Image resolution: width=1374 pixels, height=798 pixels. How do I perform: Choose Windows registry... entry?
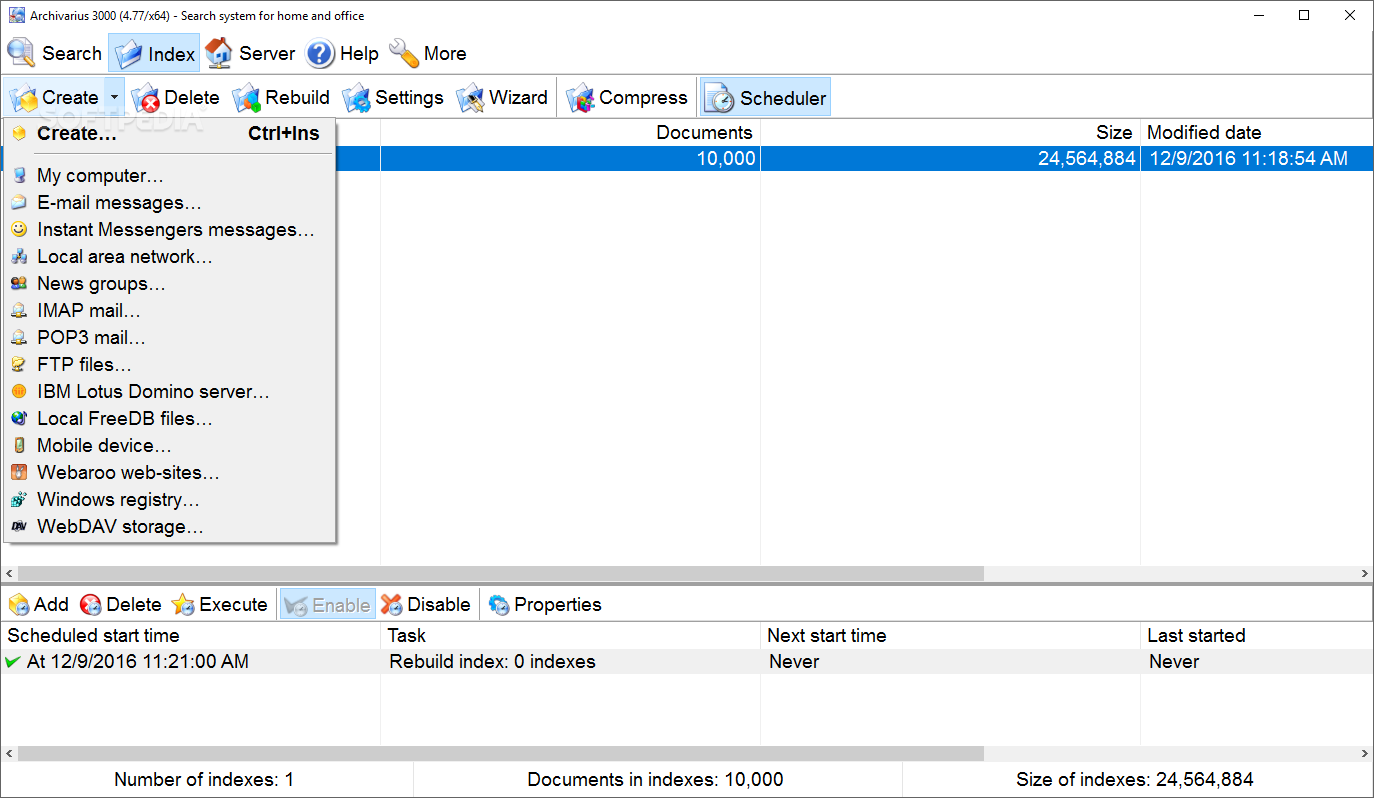[x=170, y=500]
